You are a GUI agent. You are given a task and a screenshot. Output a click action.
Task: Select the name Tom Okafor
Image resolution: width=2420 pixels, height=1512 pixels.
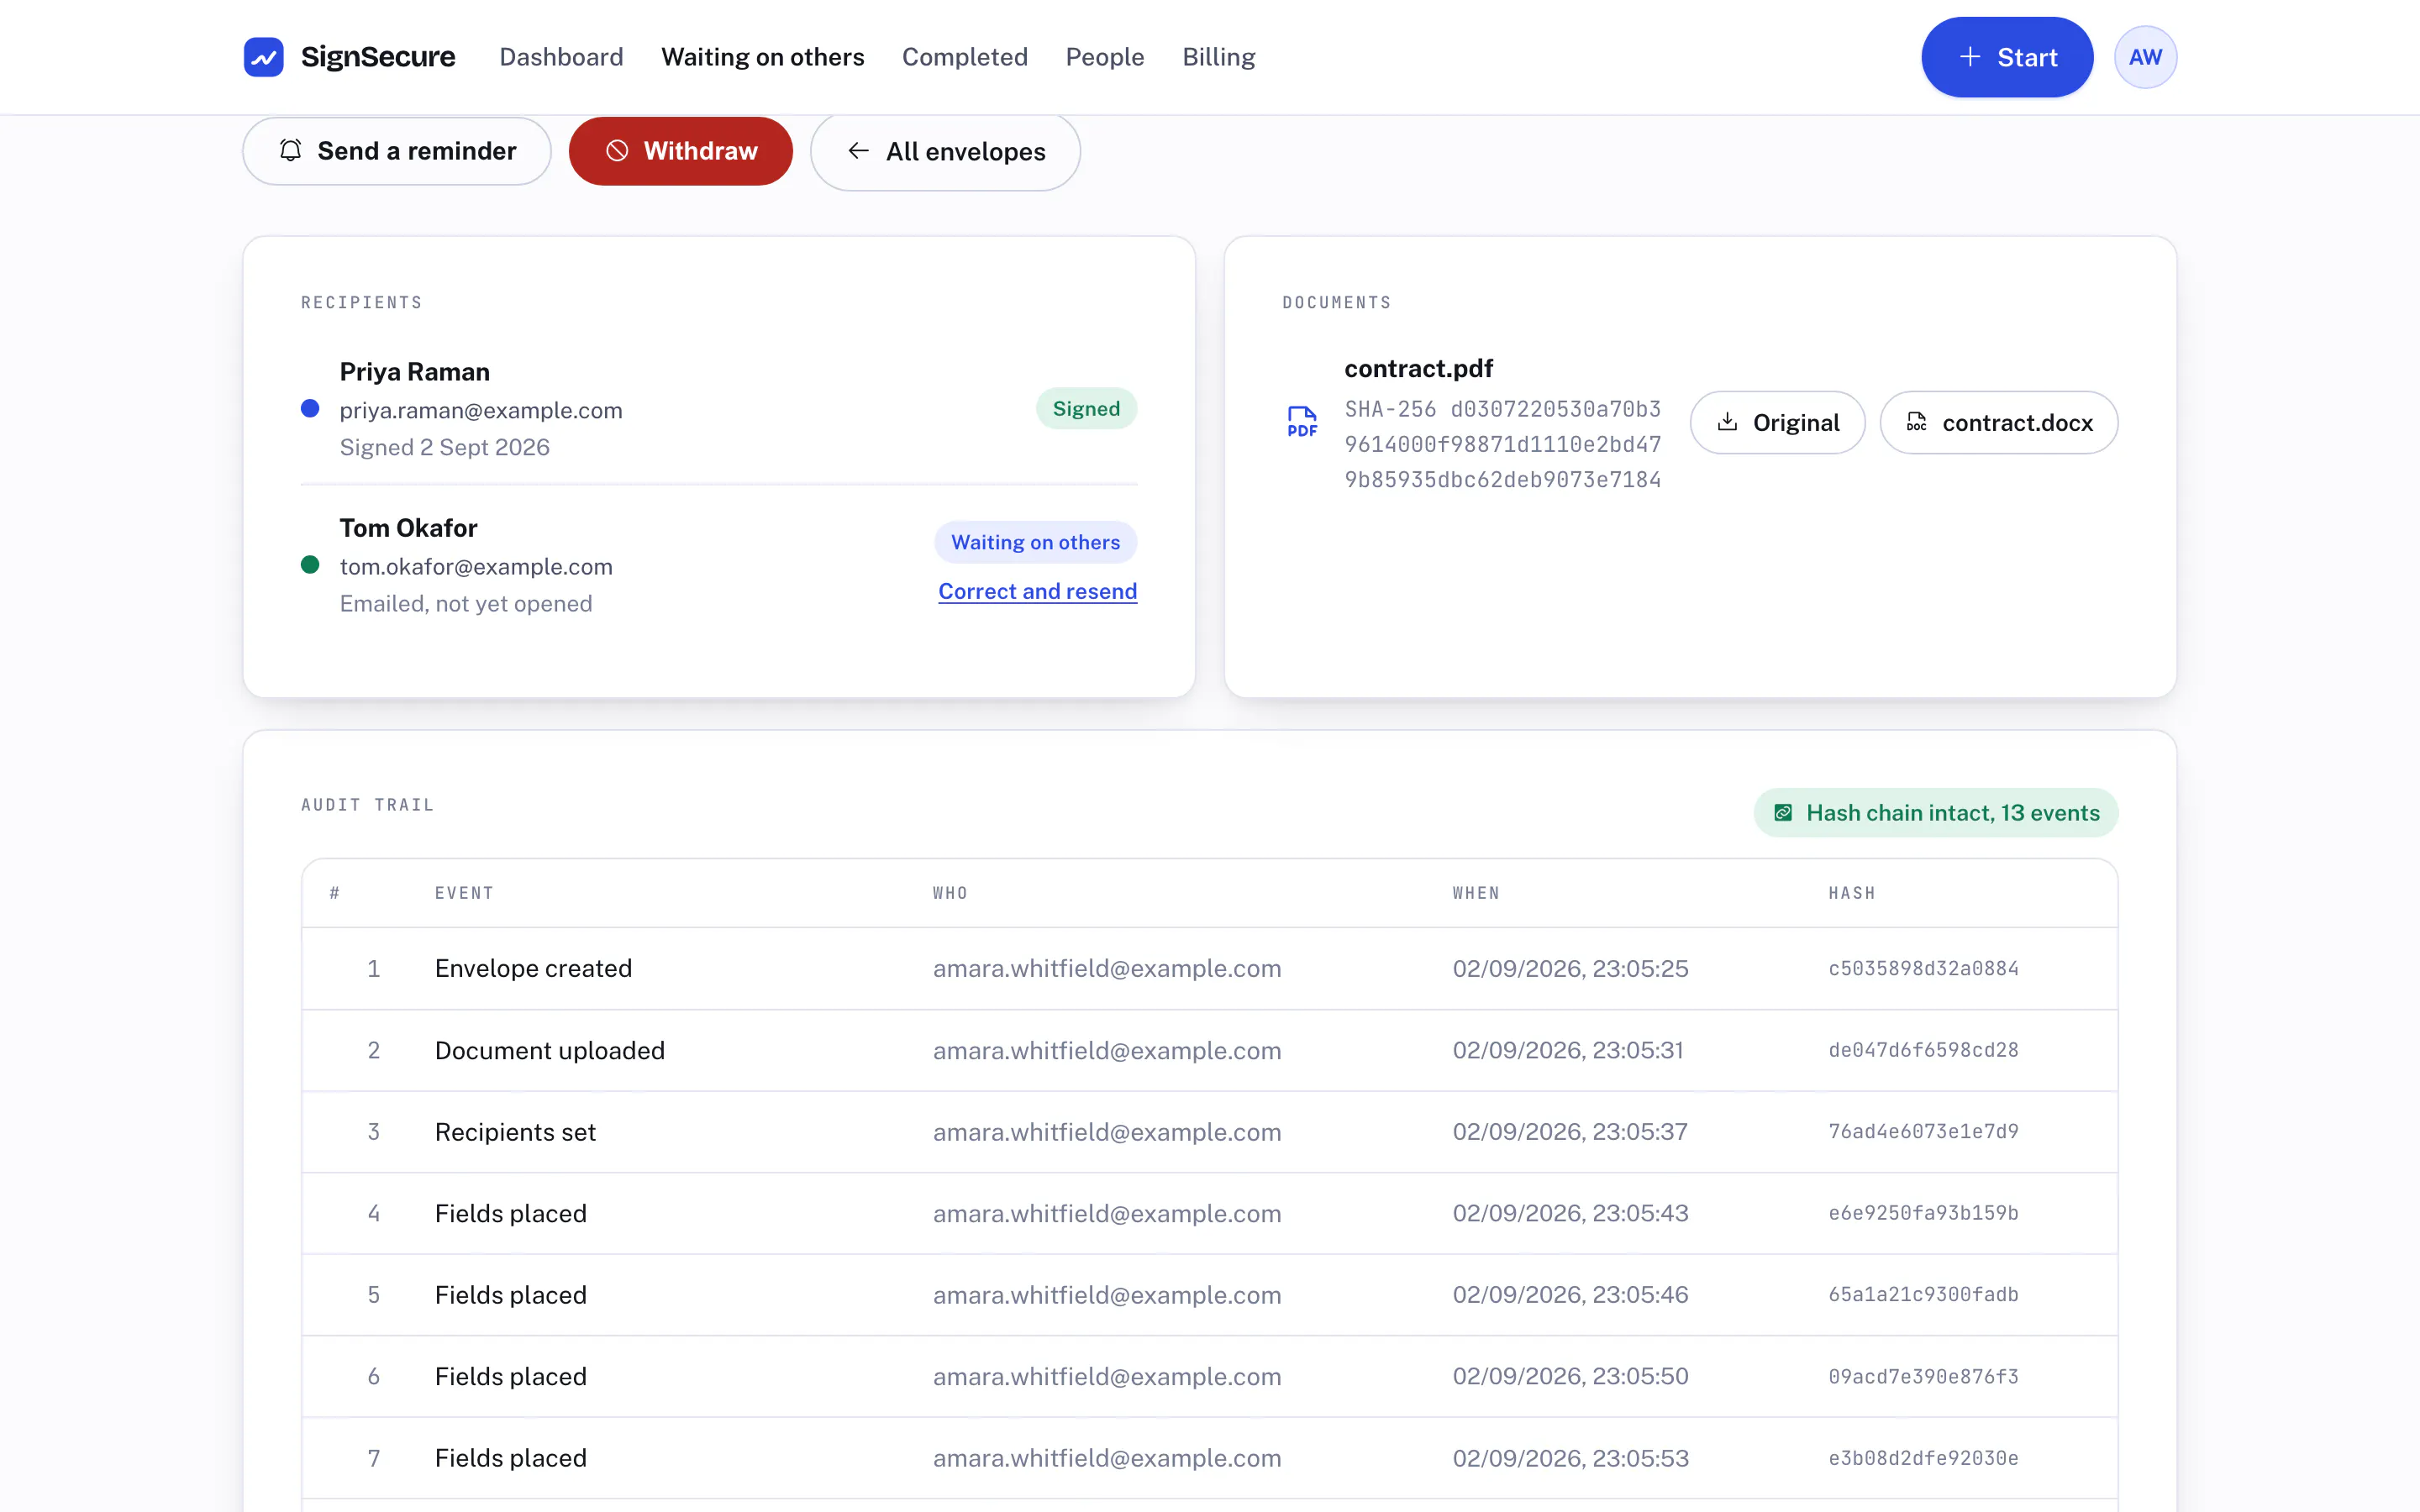[x=409, y=527]
